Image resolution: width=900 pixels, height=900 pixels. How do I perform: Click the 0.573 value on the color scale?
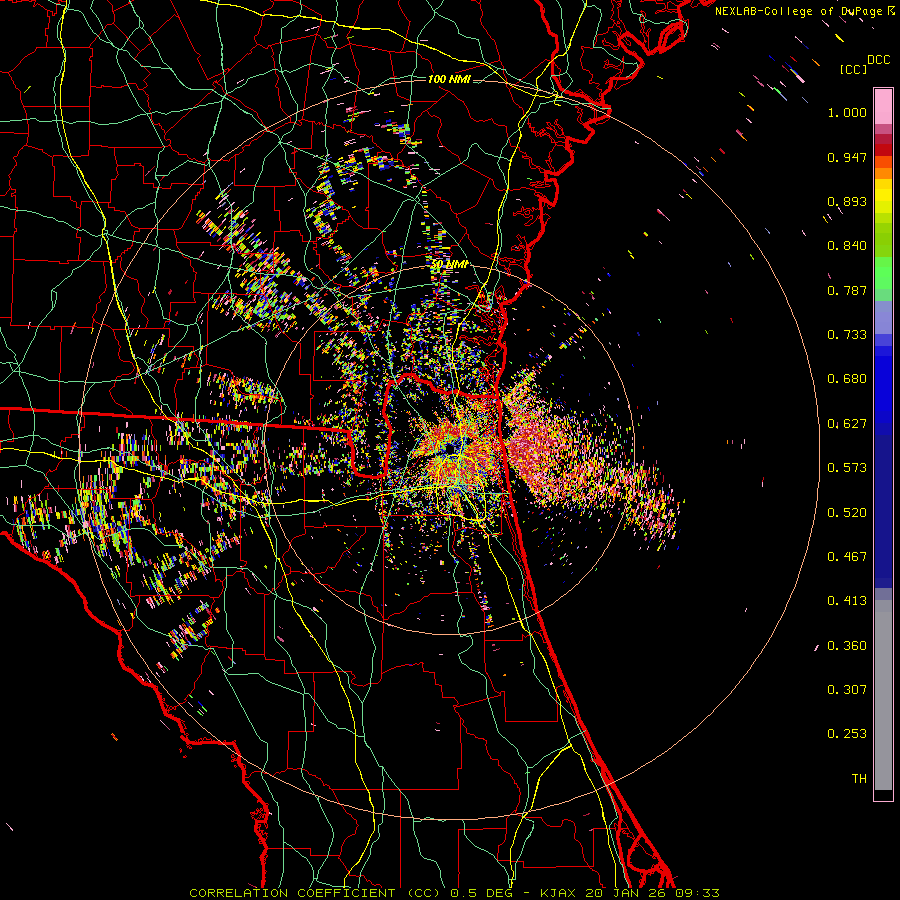(847, 468)
